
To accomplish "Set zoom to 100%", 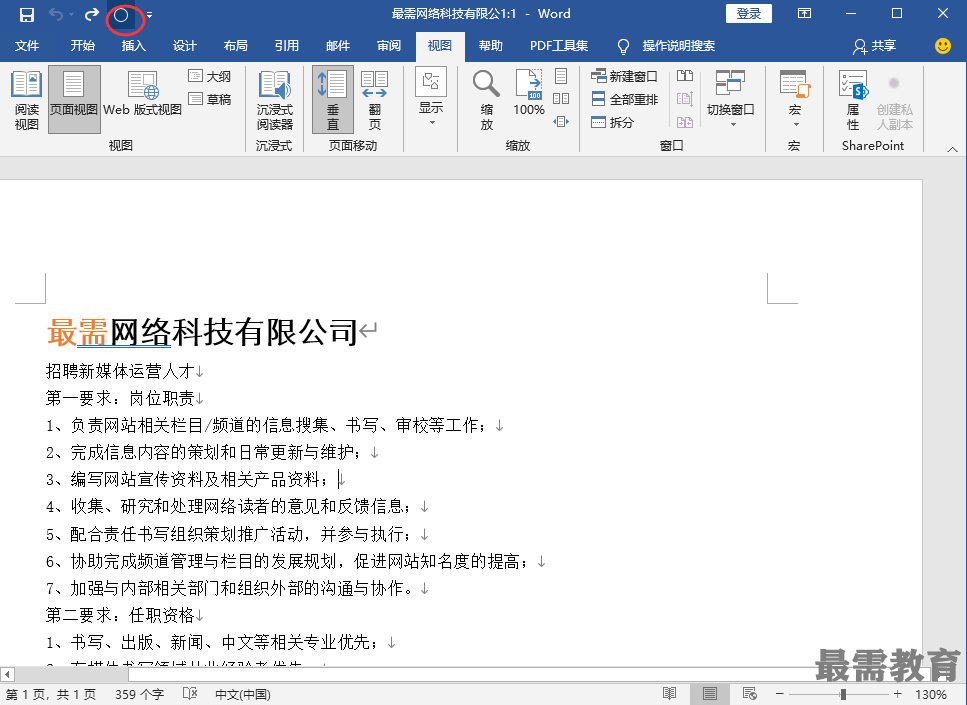I will (x=529, y=94).
